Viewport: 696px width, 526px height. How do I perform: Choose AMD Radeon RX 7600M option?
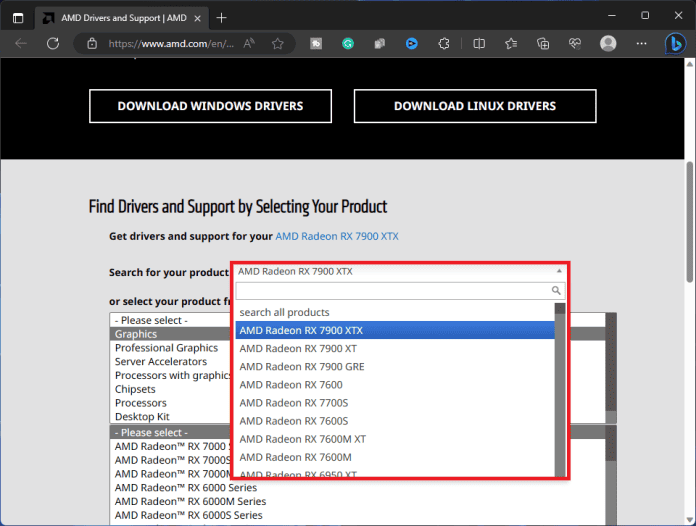coord(395,457)
